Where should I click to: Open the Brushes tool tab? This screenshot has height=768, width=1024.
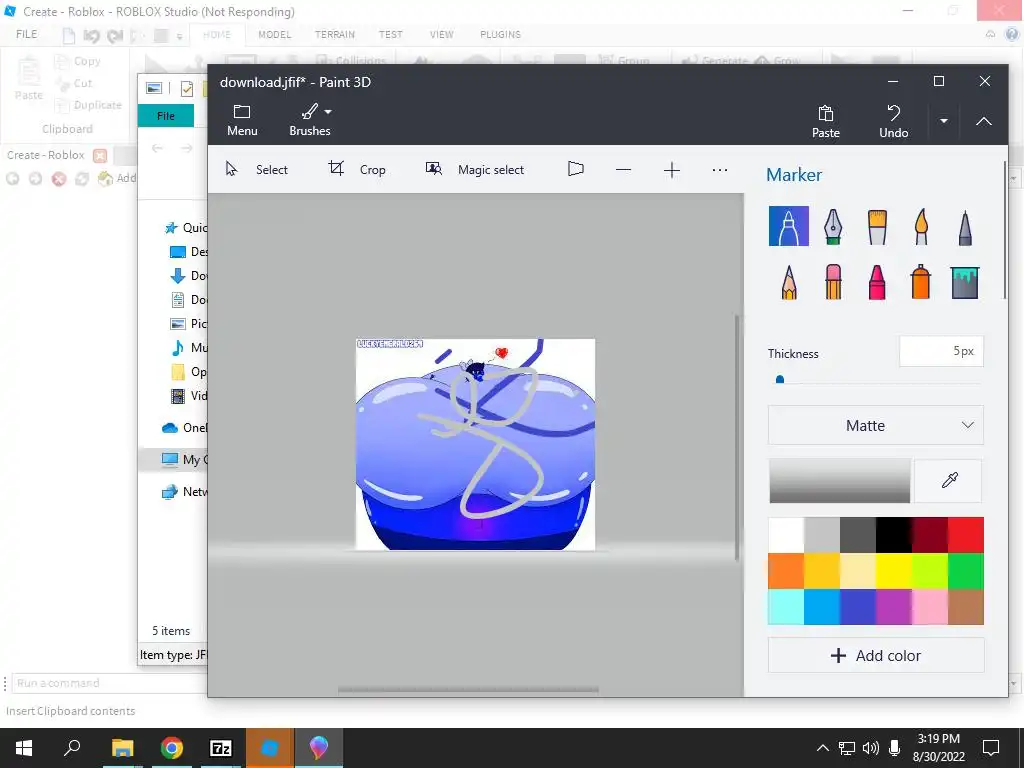(x=310, y=120)
